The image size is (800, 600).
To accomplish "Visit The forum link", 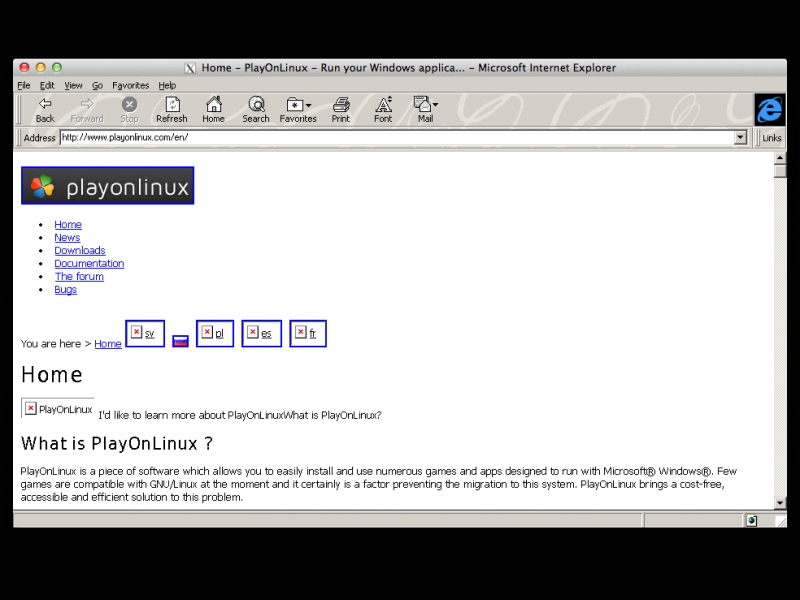I will pos(79,277).
